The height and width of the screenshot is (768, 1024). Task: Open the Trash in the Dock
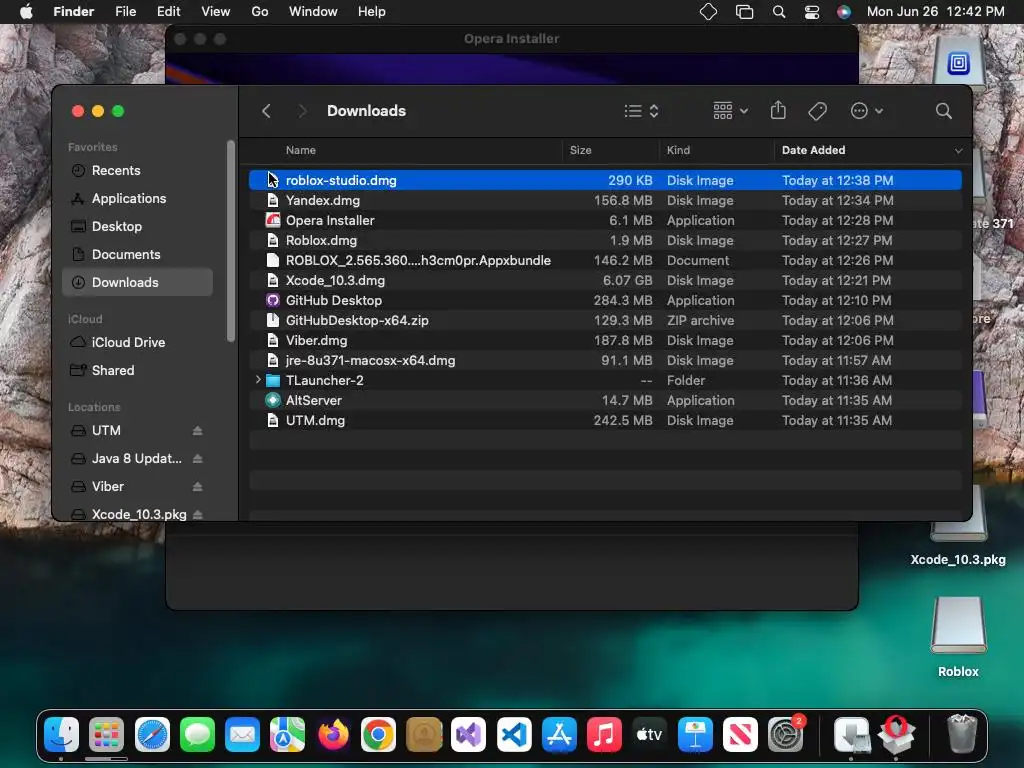click(962, 735)
